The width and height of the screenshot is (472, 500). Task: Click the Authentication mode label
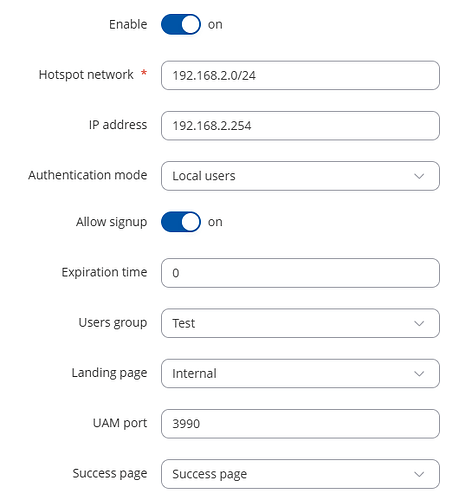click(88, 175)
